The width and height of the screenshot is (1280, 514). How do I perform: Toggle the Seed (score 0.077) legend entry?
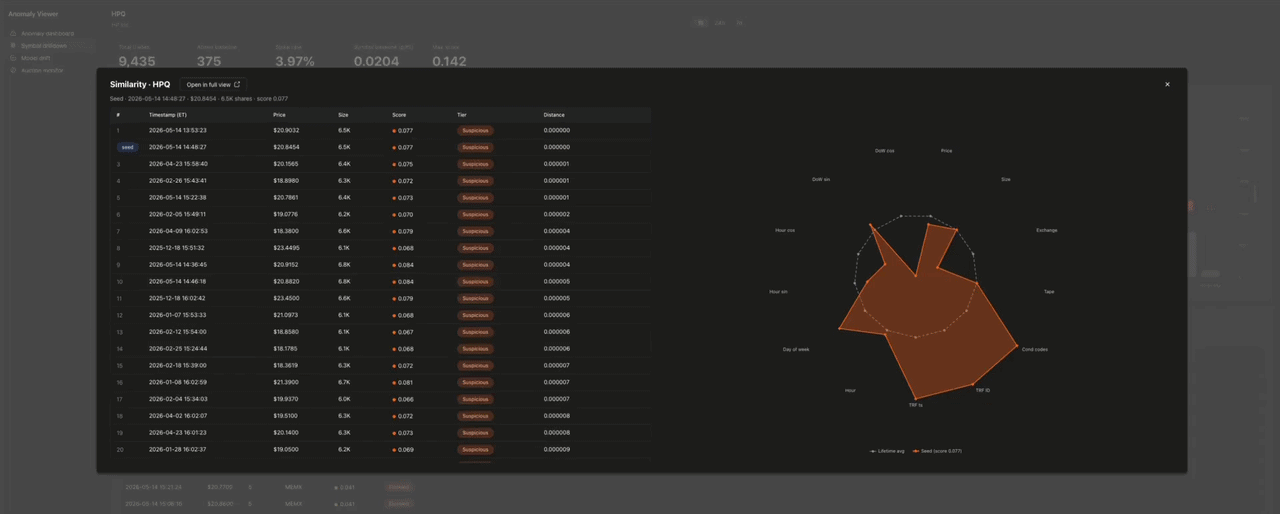tap(936, 451)
